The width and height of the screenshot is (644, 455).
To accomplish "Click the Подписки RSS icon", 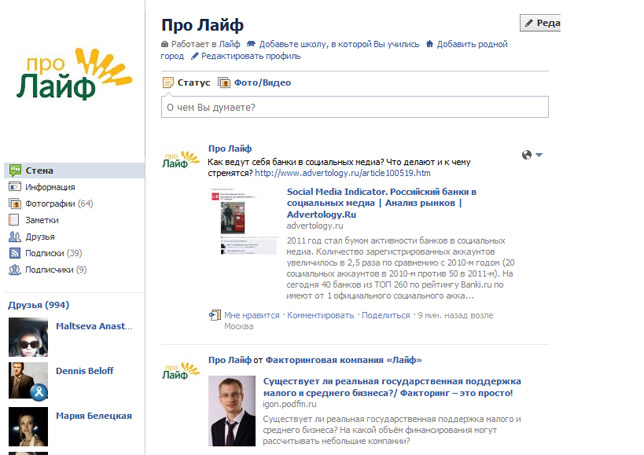I will coord(15,253).
